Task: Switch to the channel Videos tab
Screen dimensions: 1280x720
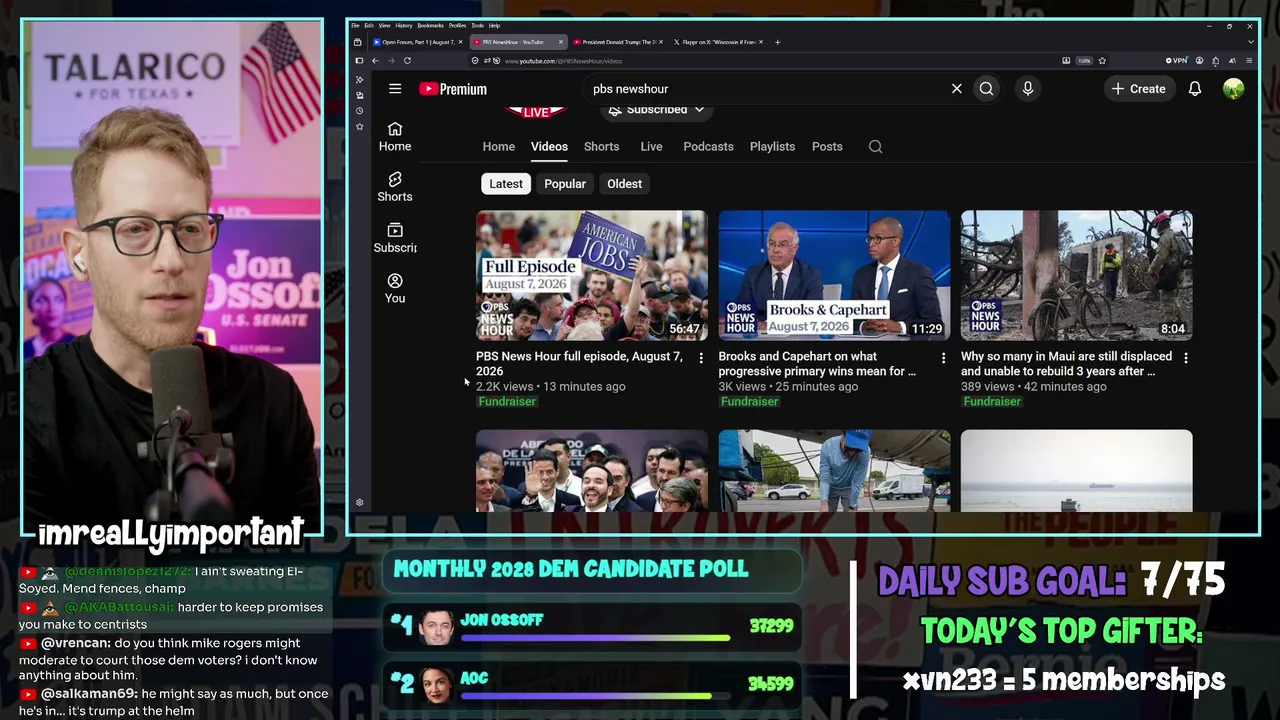Action: [x=549, y=147]
